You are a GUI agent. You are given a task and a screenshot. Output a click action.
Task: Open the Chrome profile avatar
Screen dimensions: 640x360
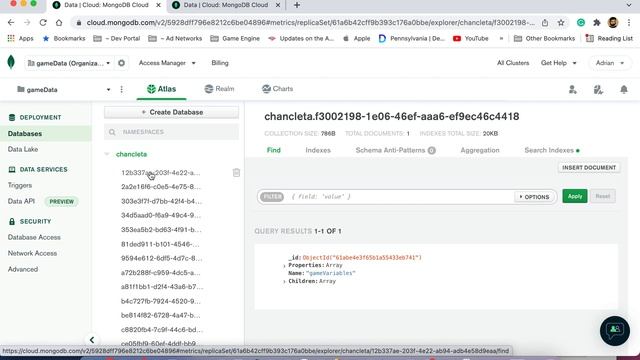pos(613,23)
